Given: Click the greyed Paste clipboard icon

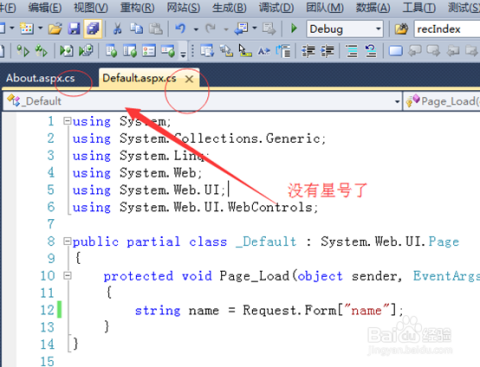Looking at the screenshot, I should (155, 29).
